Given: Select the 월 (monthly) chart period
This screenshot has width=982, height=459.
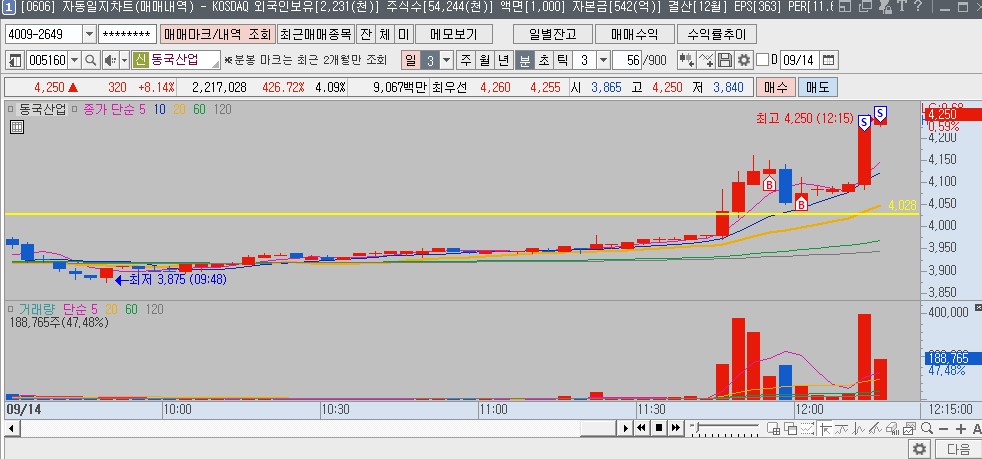Looking at the screenshot, I should pos(484,60).
